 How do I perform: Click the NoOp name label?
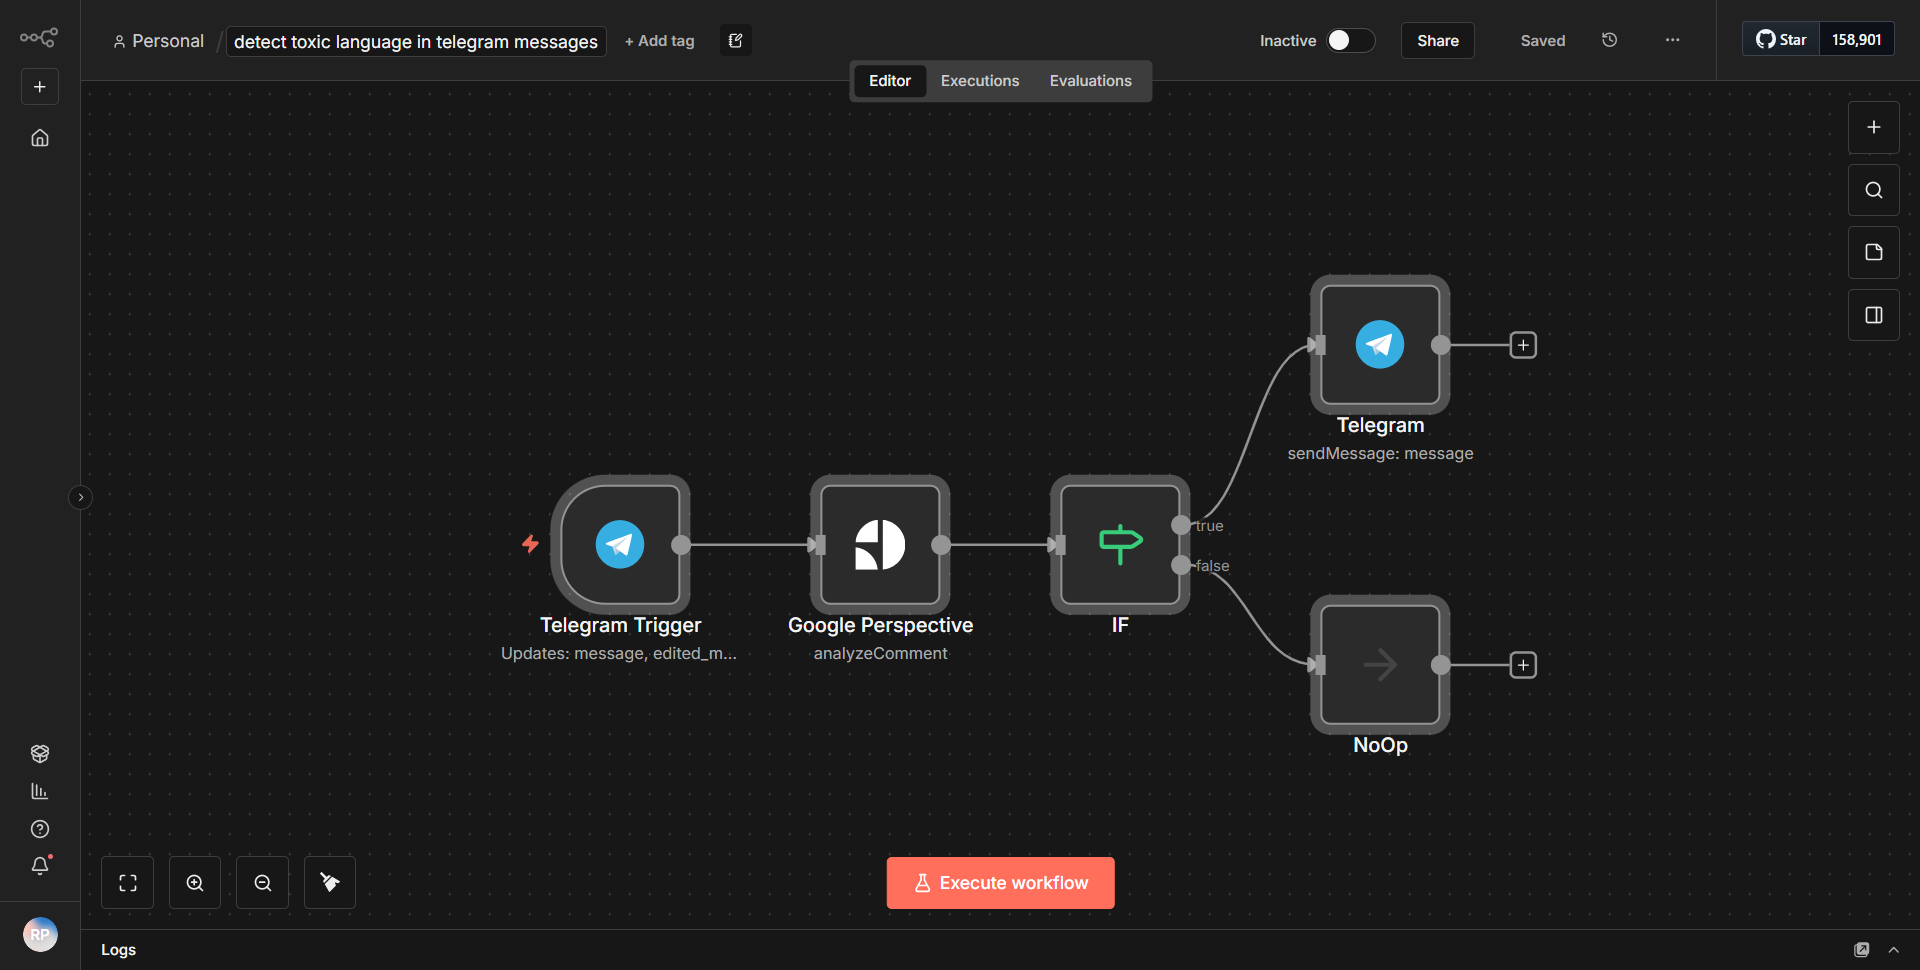tap(1380, 745)
